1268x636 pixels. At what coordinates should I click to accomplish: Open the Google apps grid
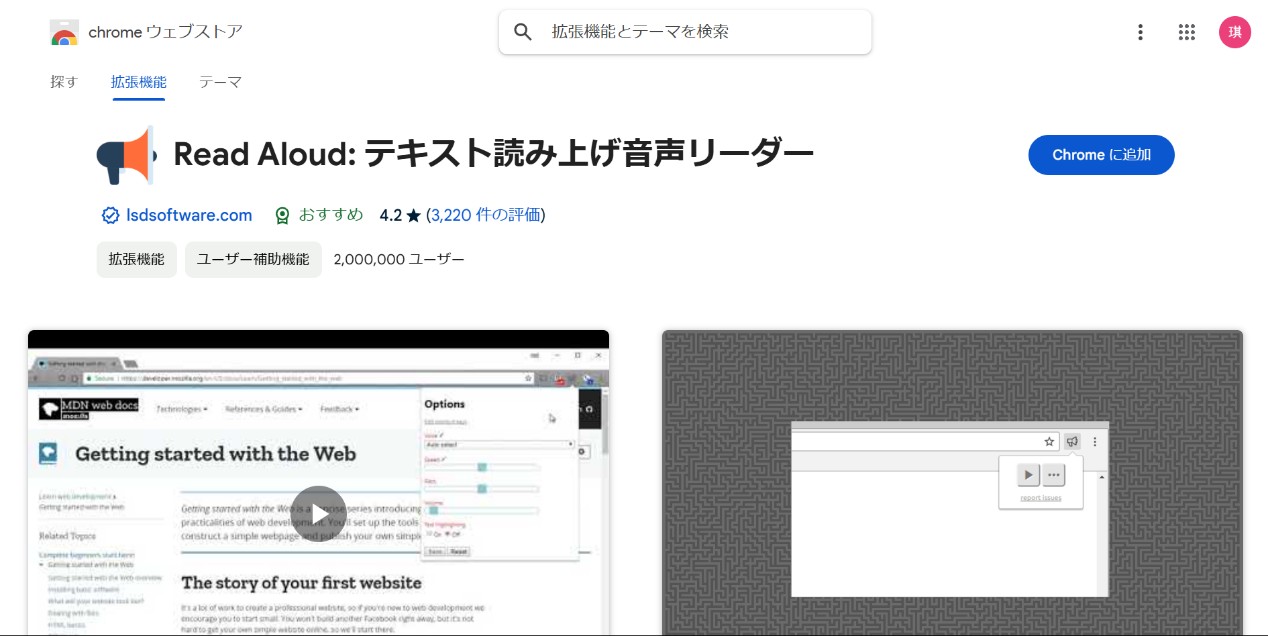(1187, 32)
